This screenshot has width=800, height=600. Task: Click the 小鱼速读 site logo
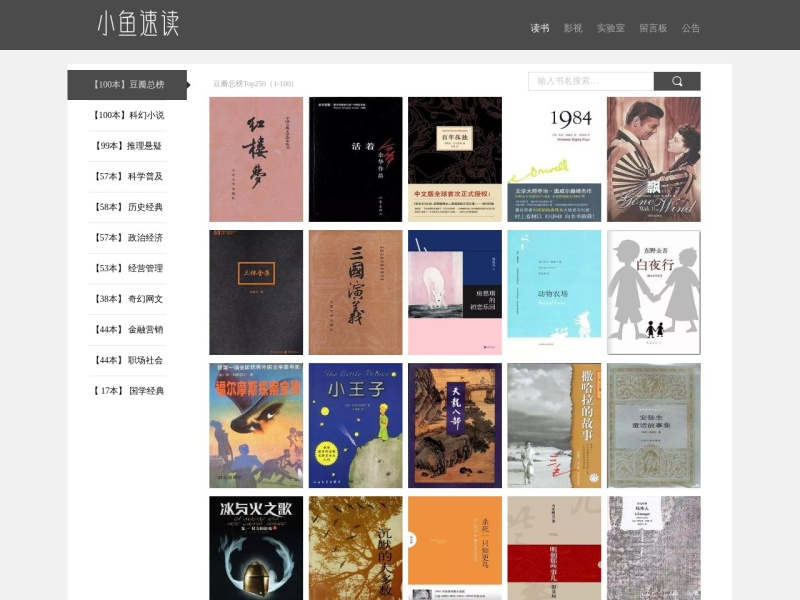[x=138, y=23]
